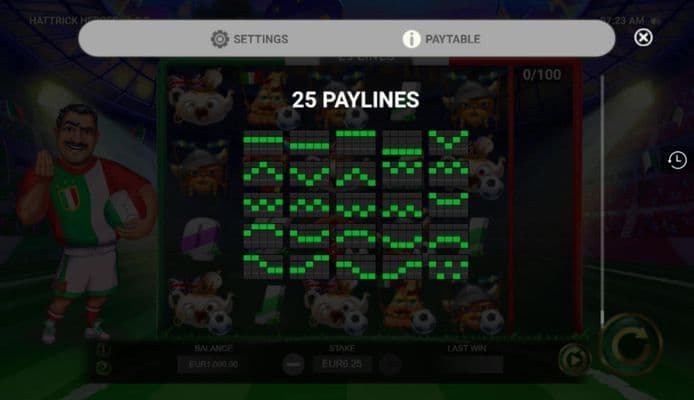Screen dimensions: 694x400
Task: Click the paytable info icon
Action: pyautogui.click(x=411, y=39)
